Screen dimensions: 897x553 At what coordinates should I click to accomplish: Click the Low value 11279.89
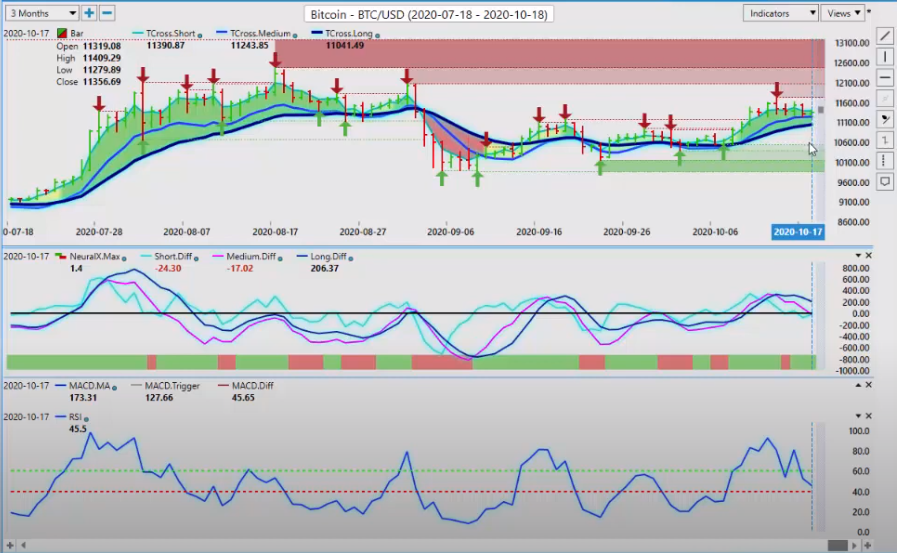[102, 70]
